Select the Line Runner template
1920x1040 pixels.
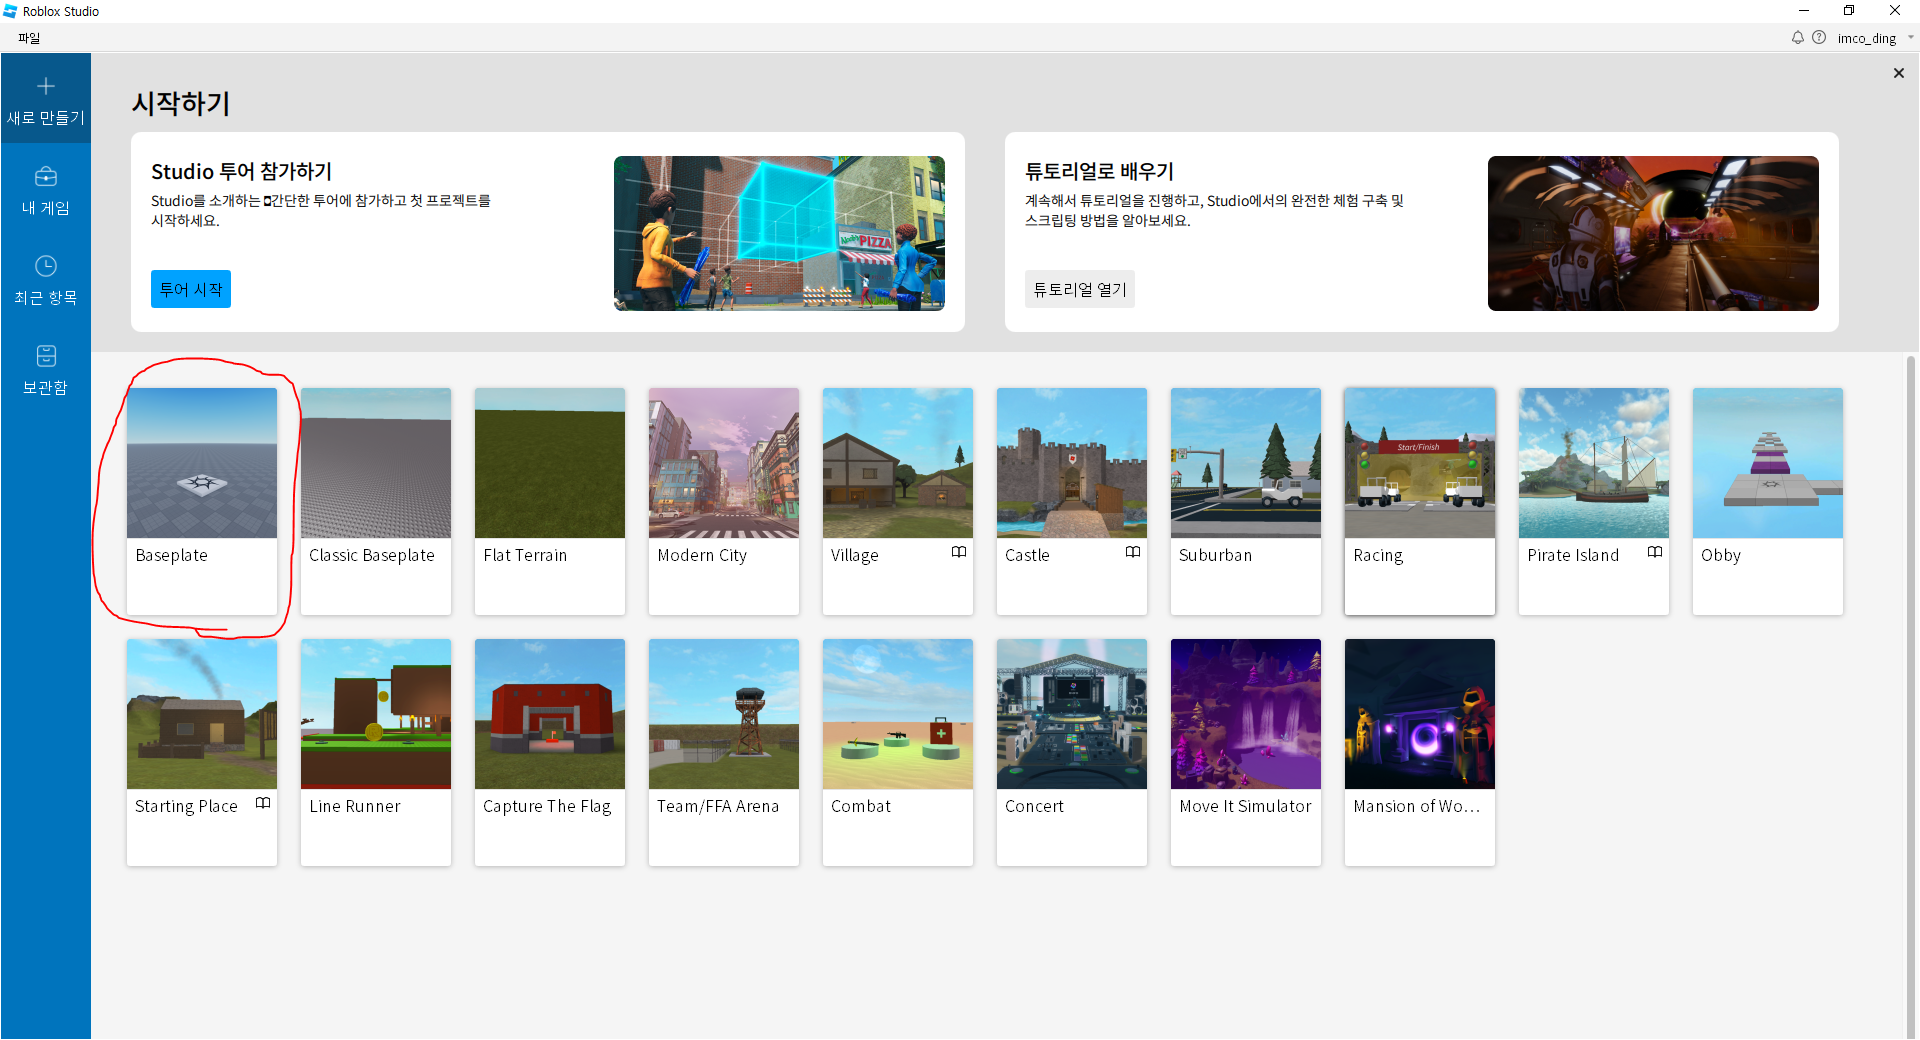(376, 752)
